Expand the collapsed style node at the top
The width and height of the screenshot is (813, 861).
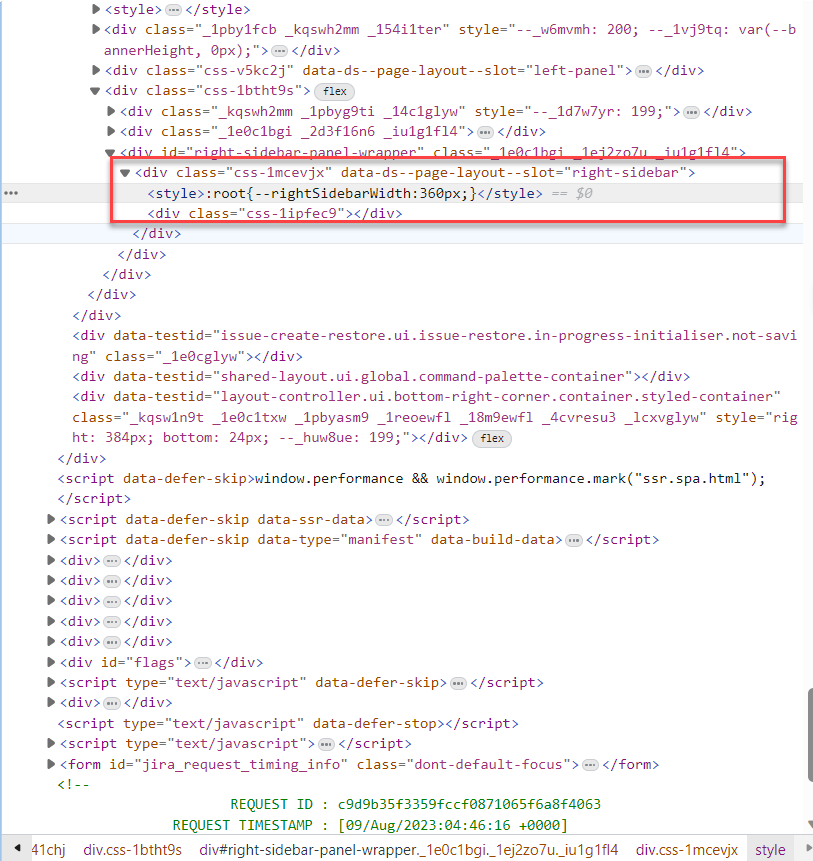click(x=96, y=9)
